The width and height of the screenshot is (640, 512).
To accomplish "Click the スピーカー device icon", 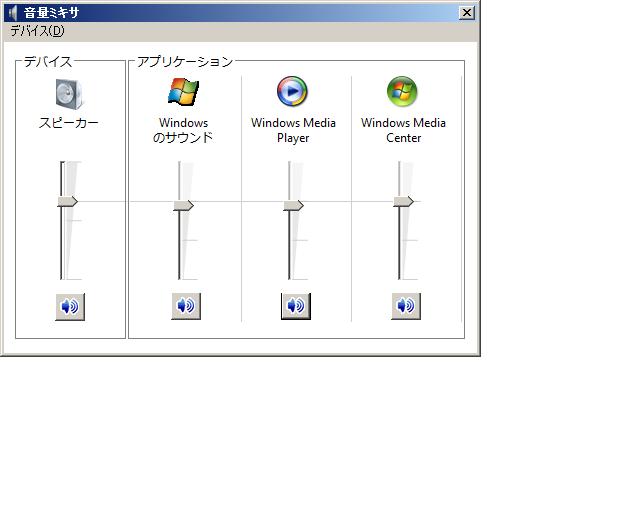I will click(69, 94).
